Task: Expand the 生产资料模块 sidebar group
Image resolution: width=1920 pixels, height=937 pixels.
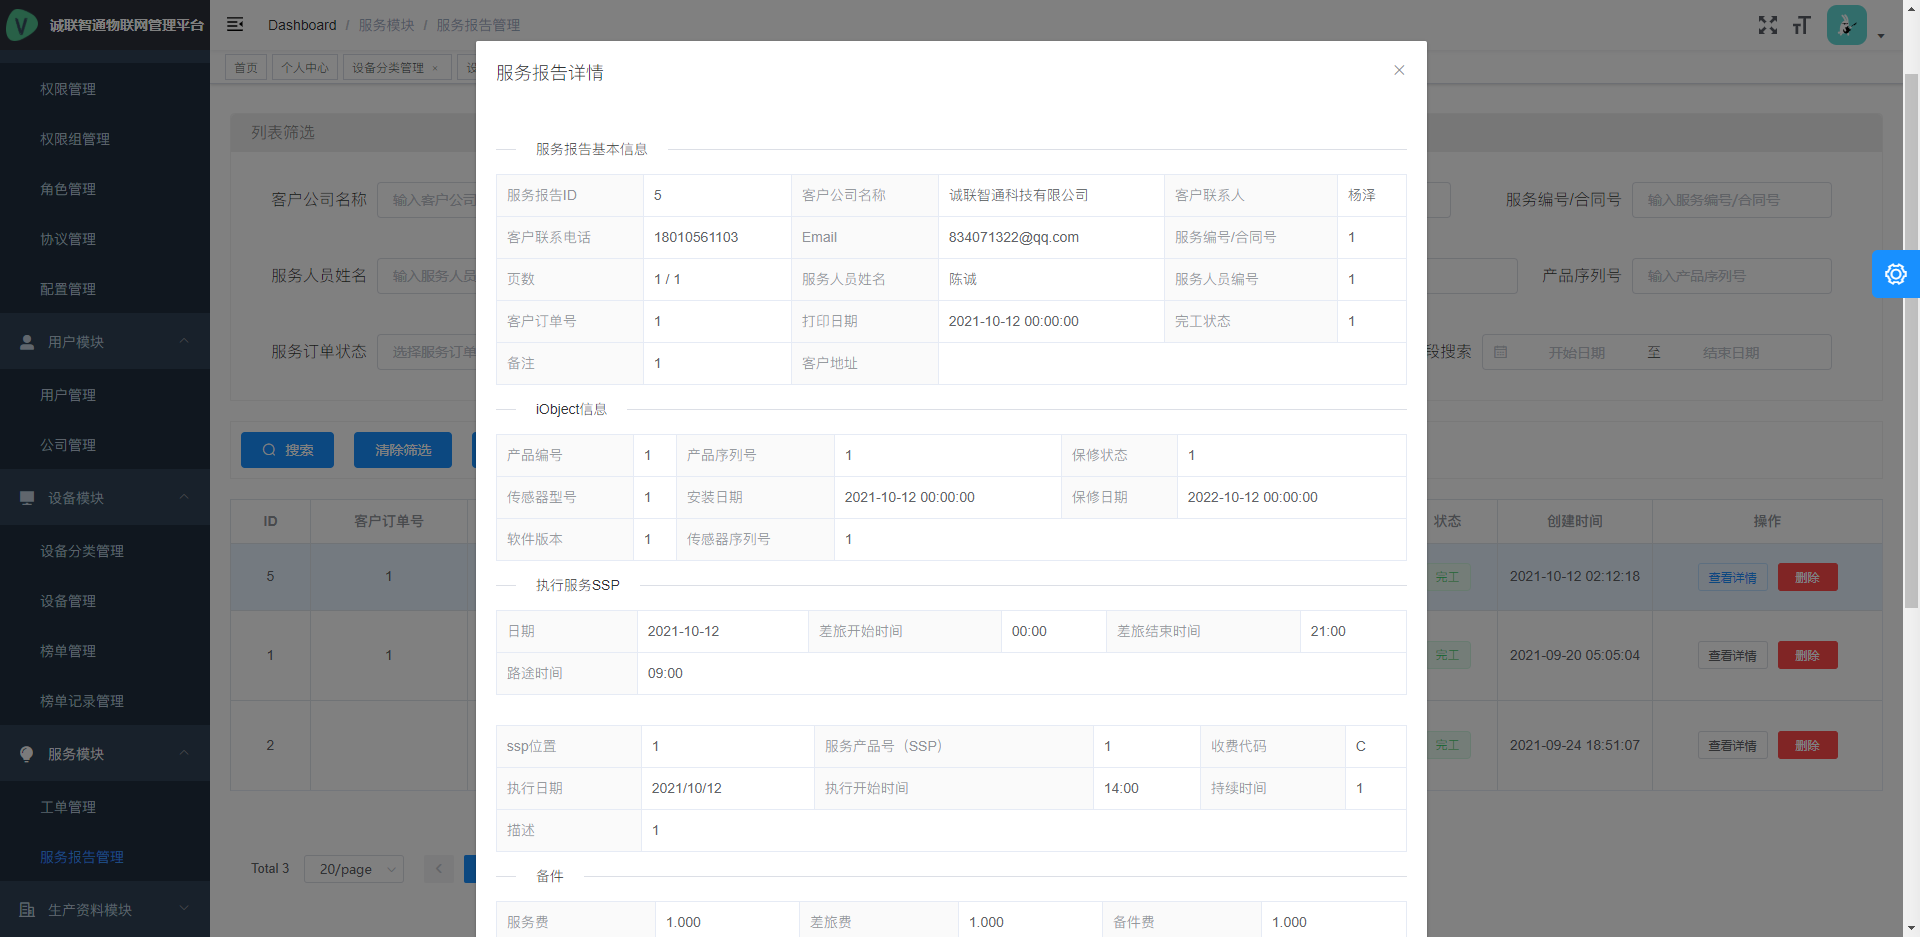Action: coord(105,910)
